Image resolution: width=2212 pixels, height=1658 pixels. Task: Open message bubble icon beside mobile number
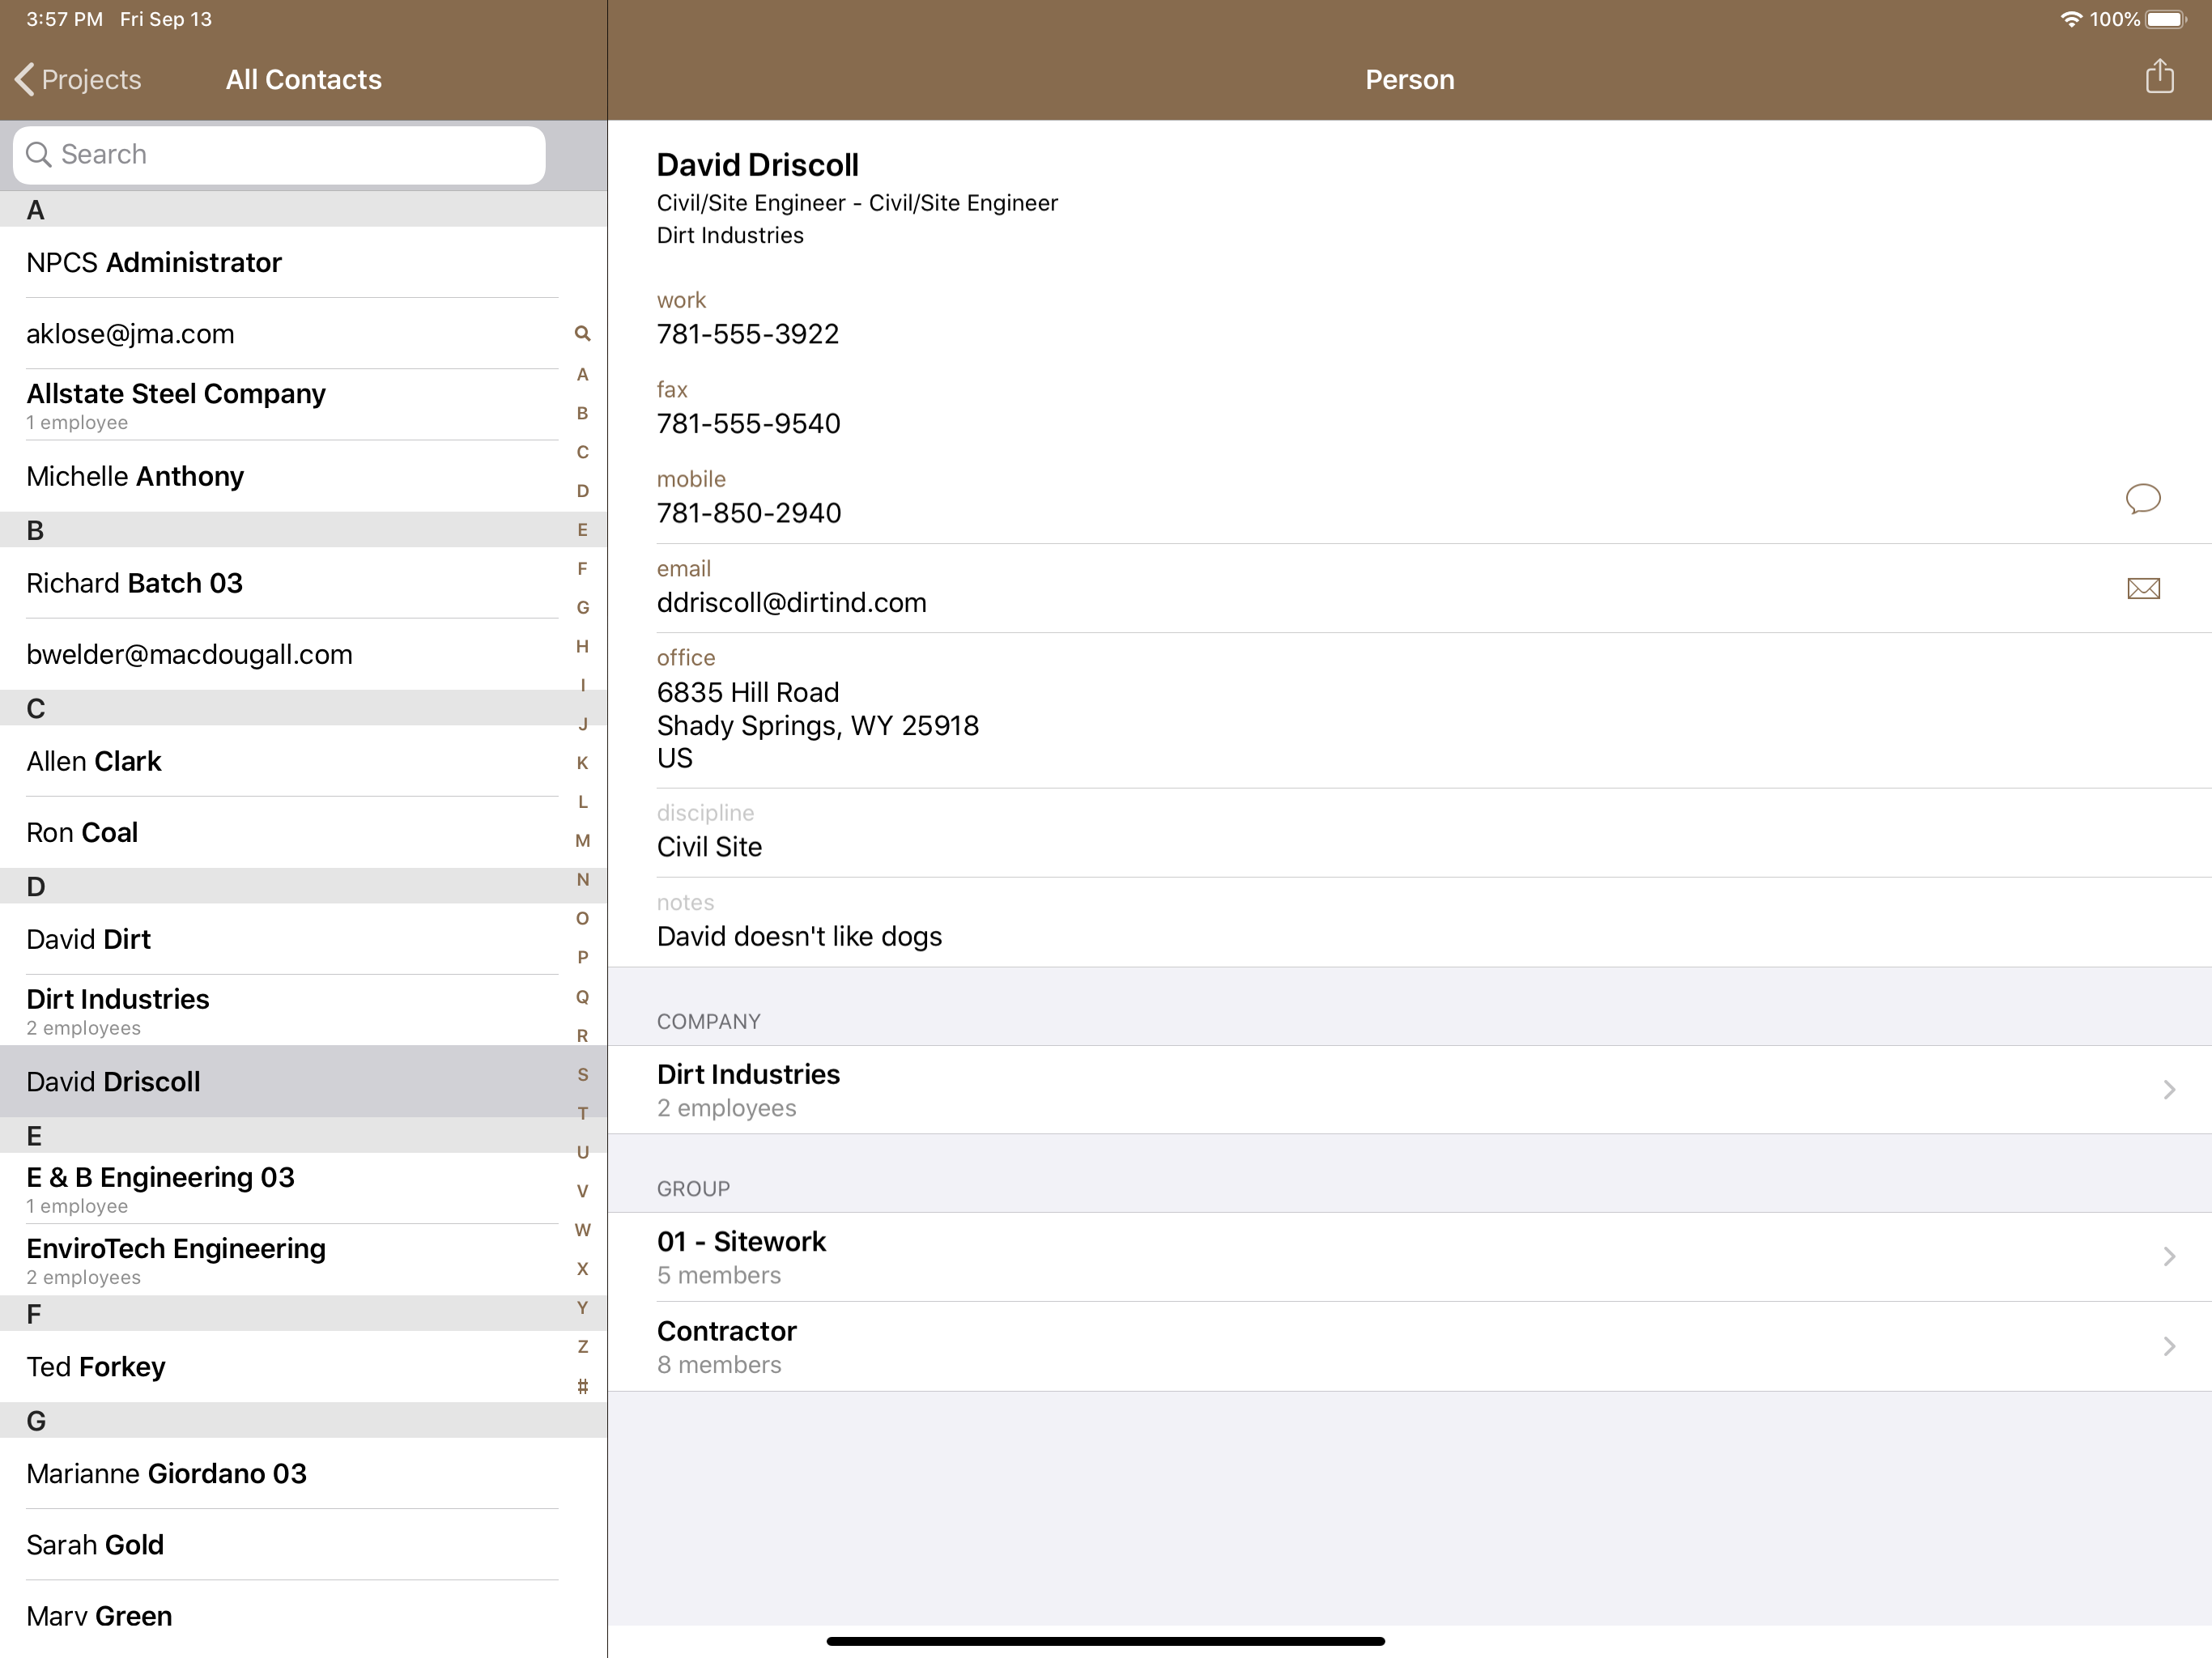coord(2142,498)
